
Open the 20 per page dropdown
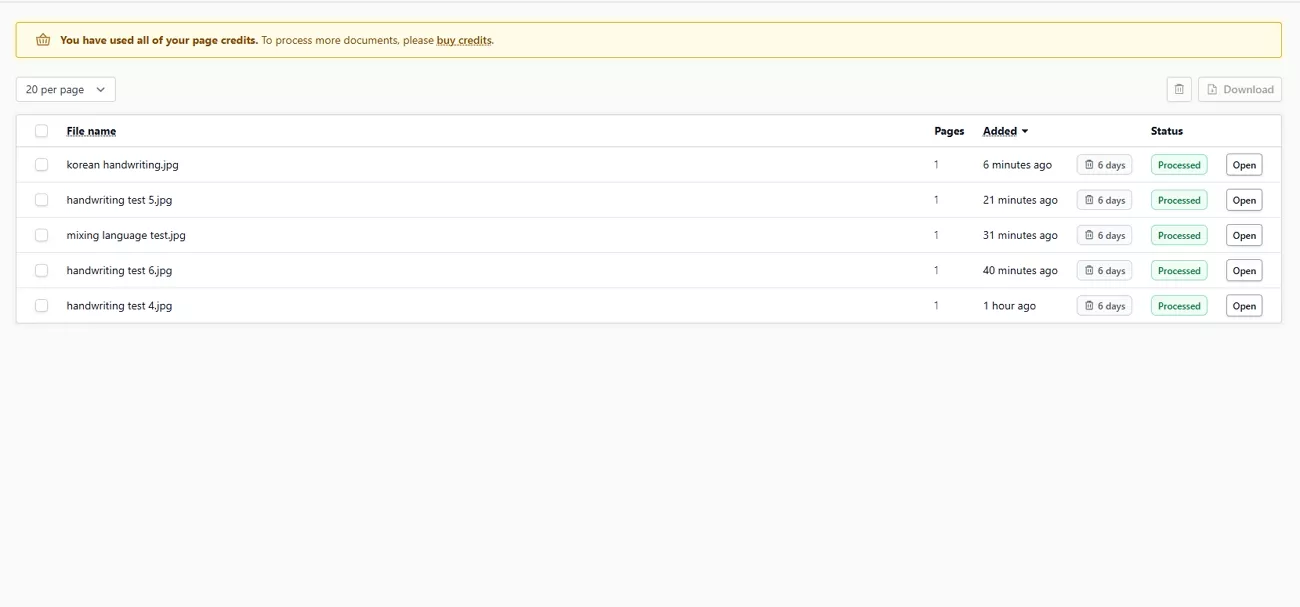tap(66, 89)
